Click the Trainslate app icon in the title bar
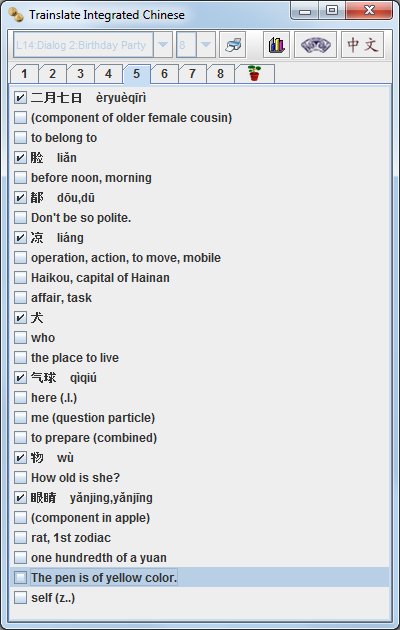This screenshot has height=630, width=400. coord(16,15)
